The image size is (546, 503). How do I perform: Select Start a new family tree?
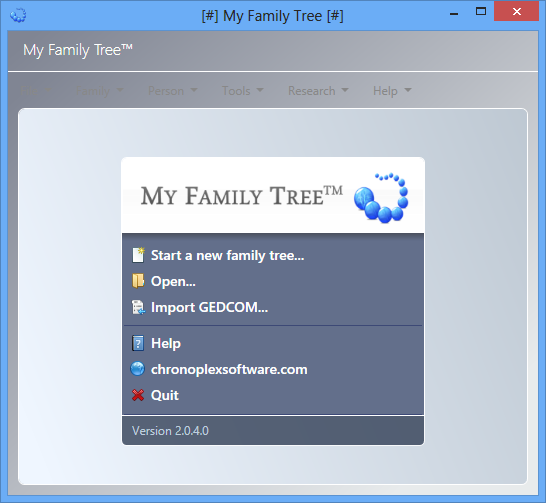(x=227, y=256)
